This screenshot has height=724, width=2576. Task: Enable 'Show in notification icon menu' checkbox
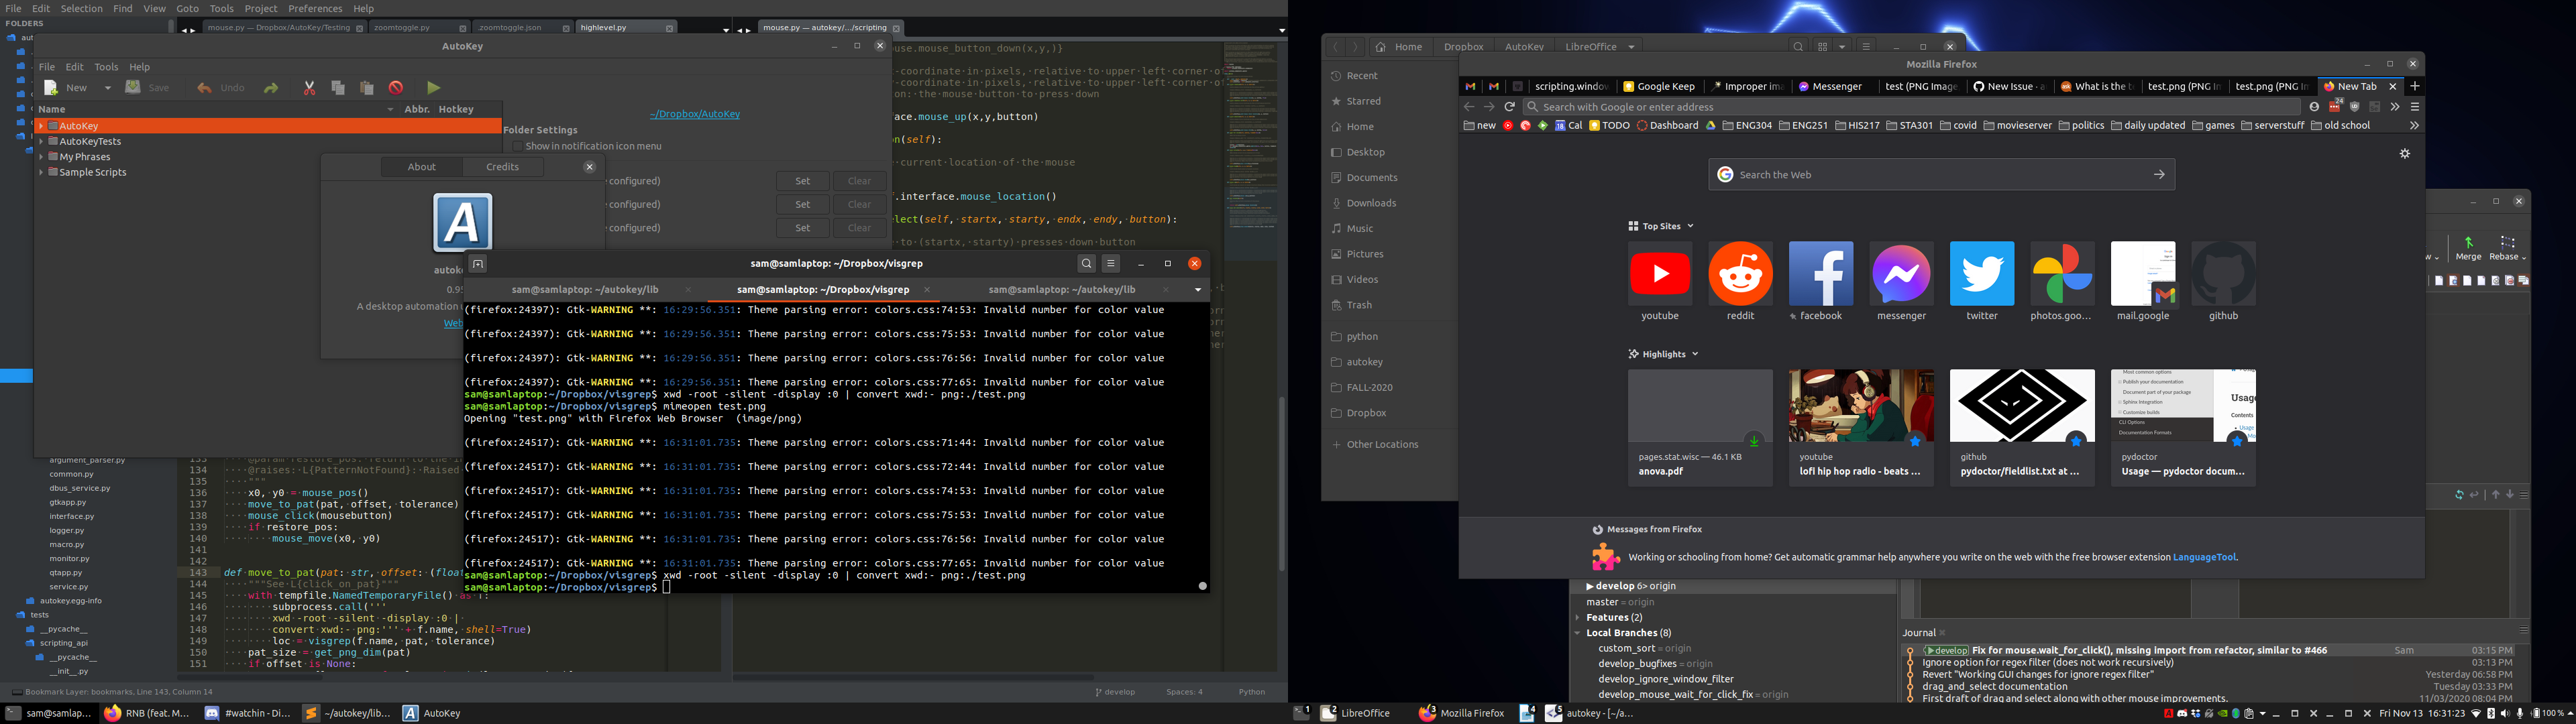(519, 145)
